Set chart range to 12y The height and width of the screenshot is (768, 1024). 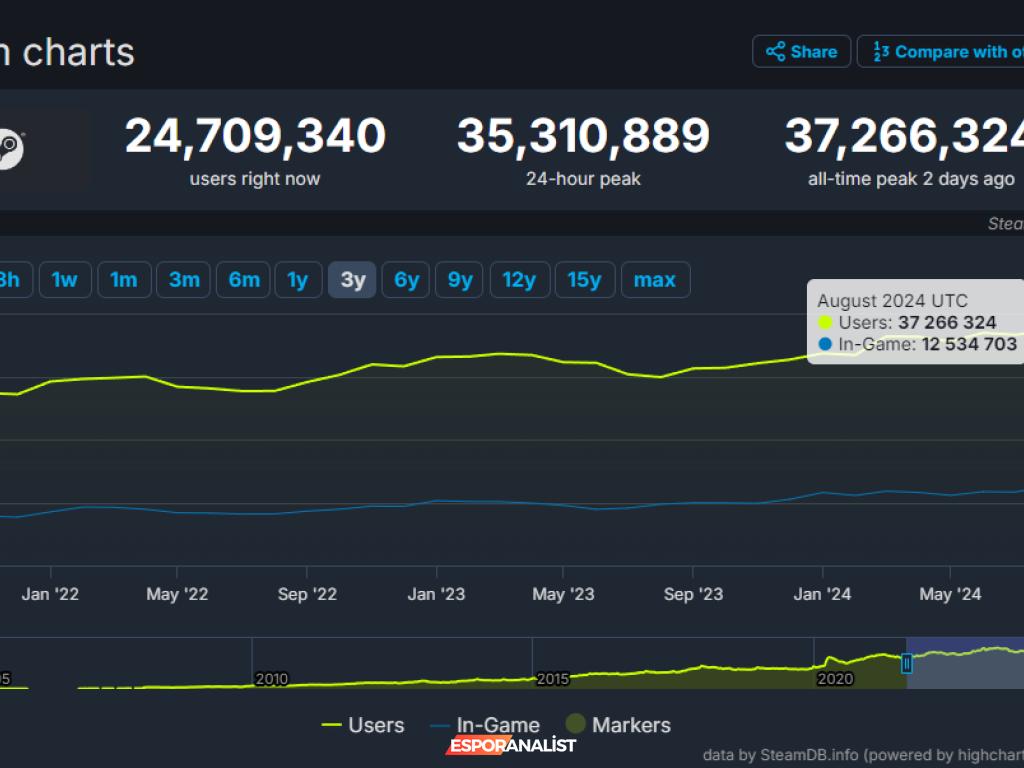tap(519, 280)
